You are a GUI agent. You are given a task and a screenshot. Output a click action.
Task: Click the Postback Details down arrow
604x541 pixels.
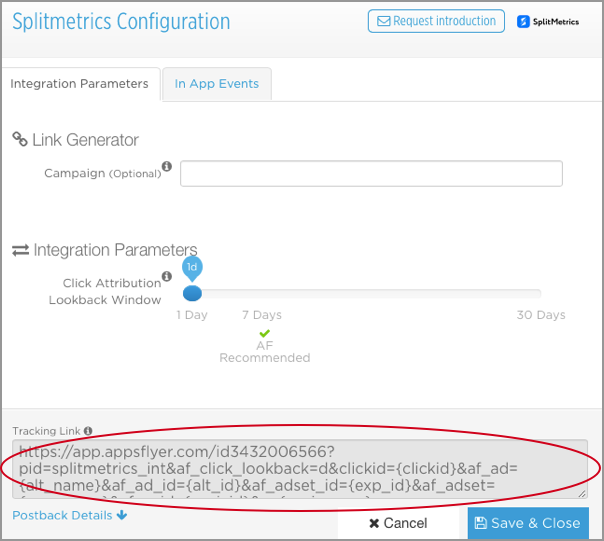click(122, 515)
